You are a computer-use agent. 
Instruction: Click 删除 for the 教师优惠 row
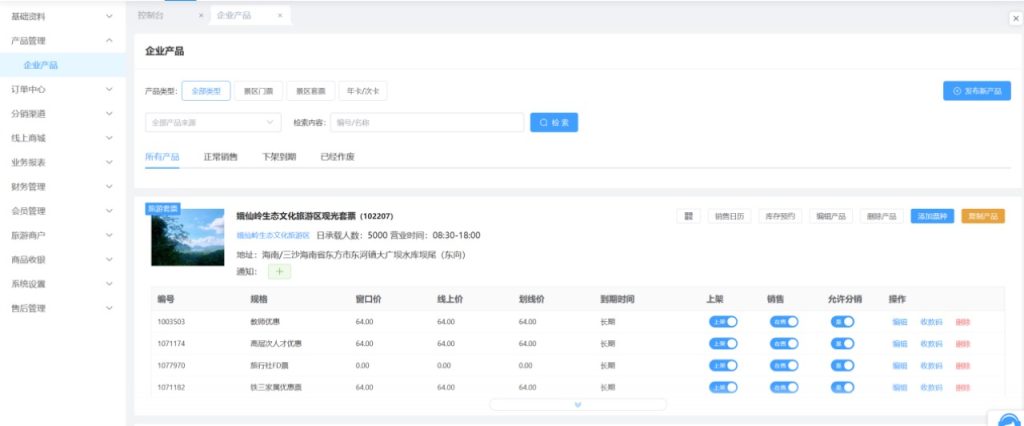[963, 322]
